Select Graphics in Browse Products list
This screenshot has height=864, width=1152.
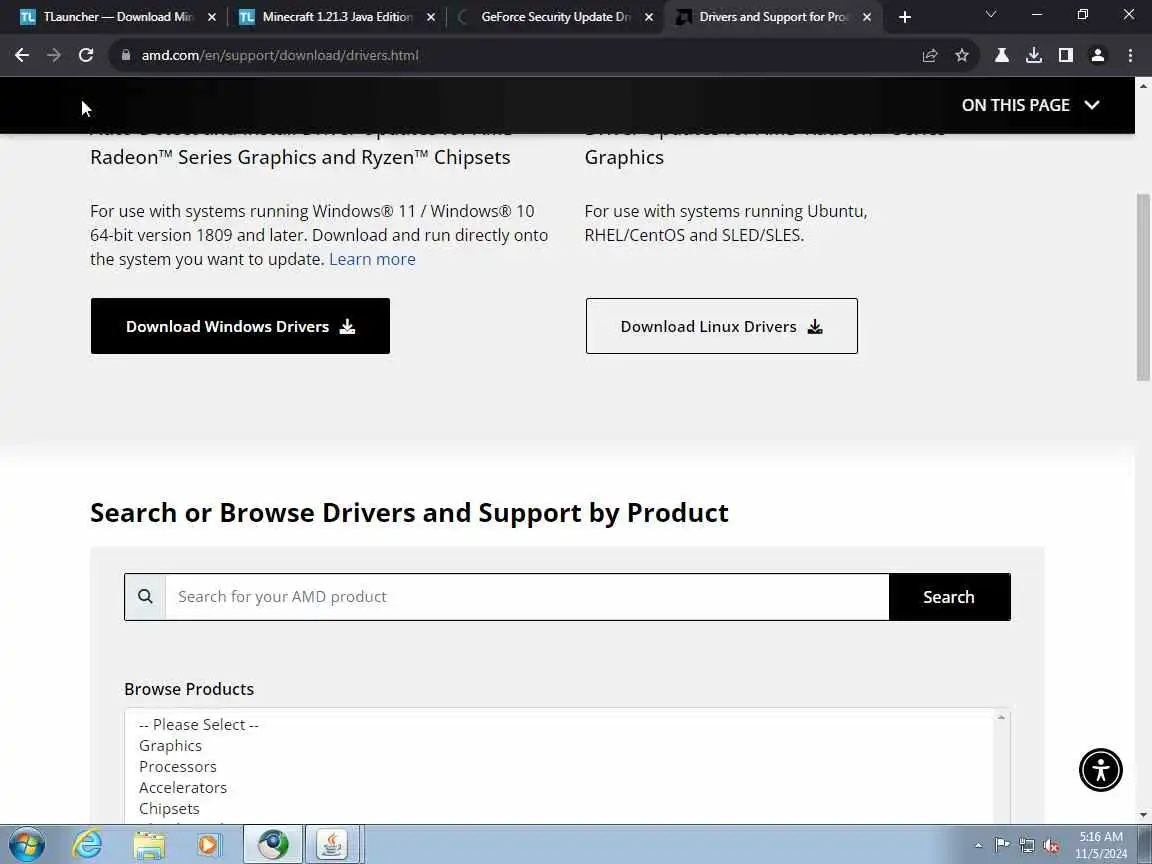point(170,746)
